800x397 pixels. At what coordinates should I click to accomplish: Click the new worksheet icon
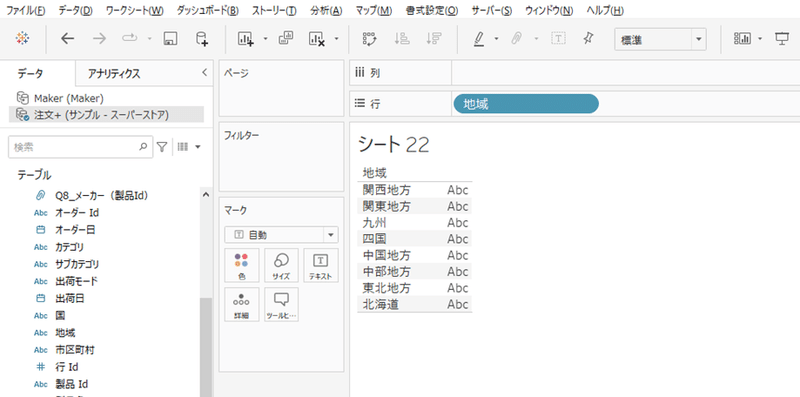point(245,39)
